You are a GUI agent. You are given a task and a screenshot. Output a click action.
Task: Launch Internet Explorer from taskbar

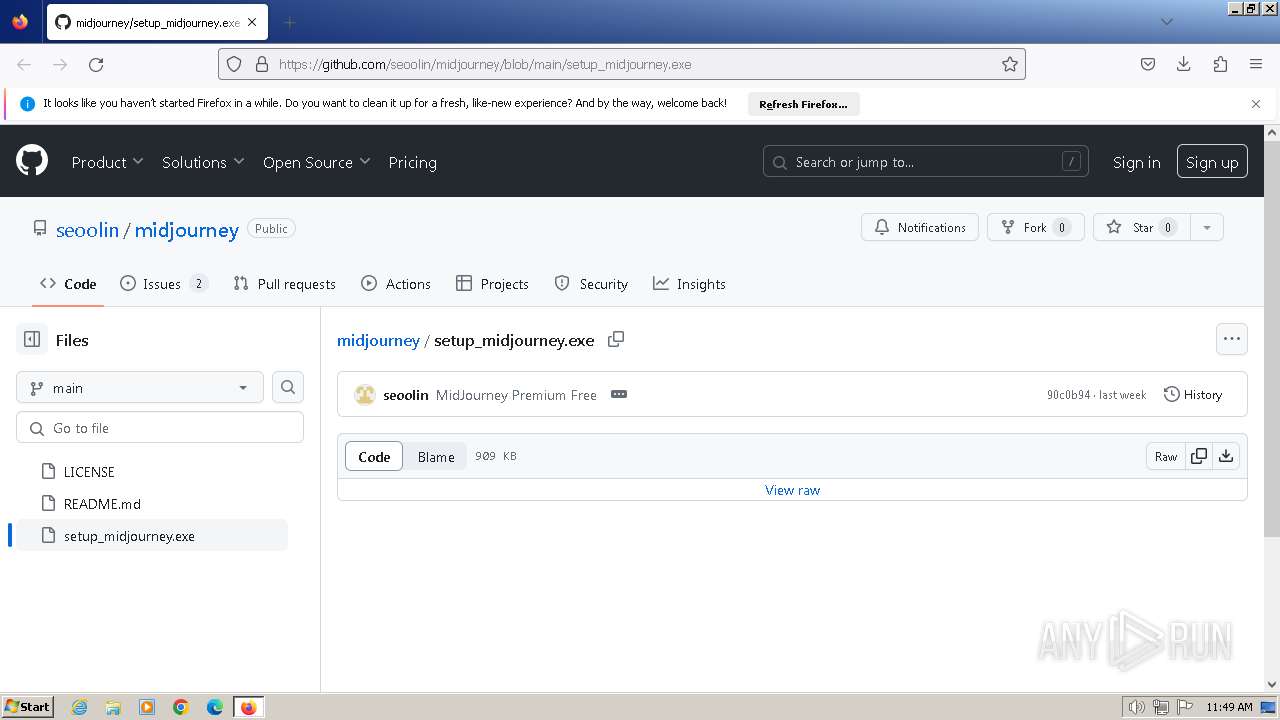(79, 707)
